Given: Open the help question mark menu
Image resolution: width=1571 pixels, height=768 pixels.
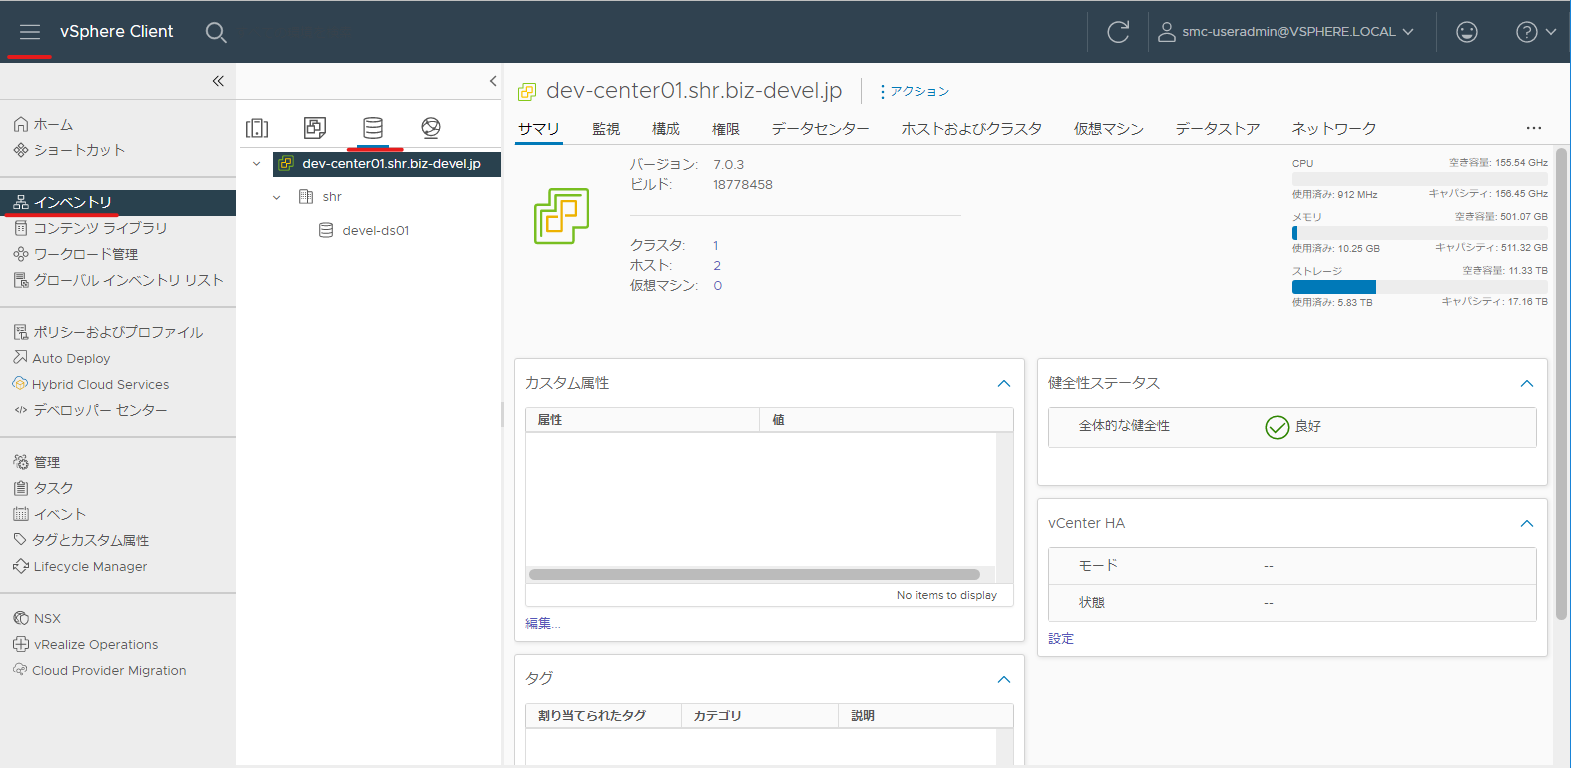Looking at the screenshot, I should click(x=1535, y=32).
